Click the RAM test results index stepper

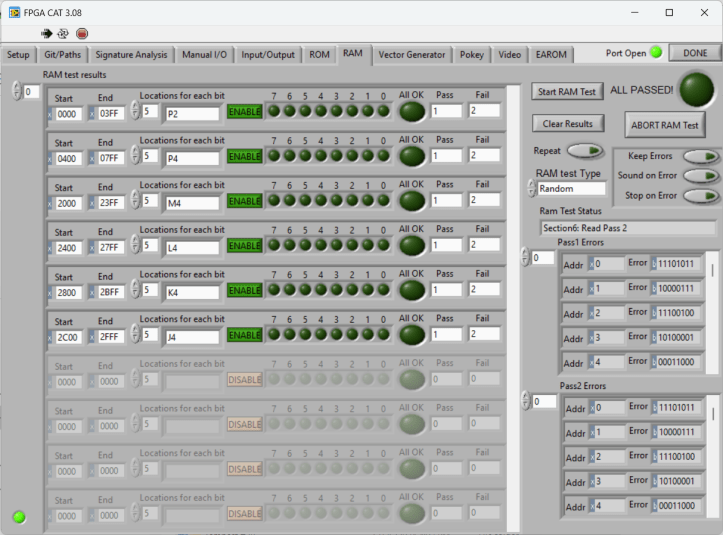16,92
